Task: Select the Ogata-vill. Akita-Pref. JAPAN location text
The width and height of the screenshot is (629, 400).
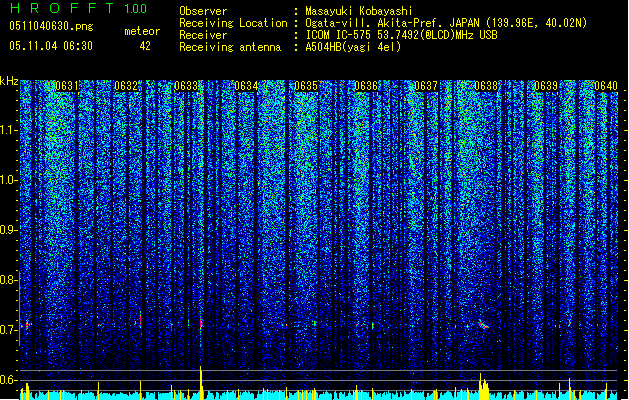Action: click(x=446, y=23)
